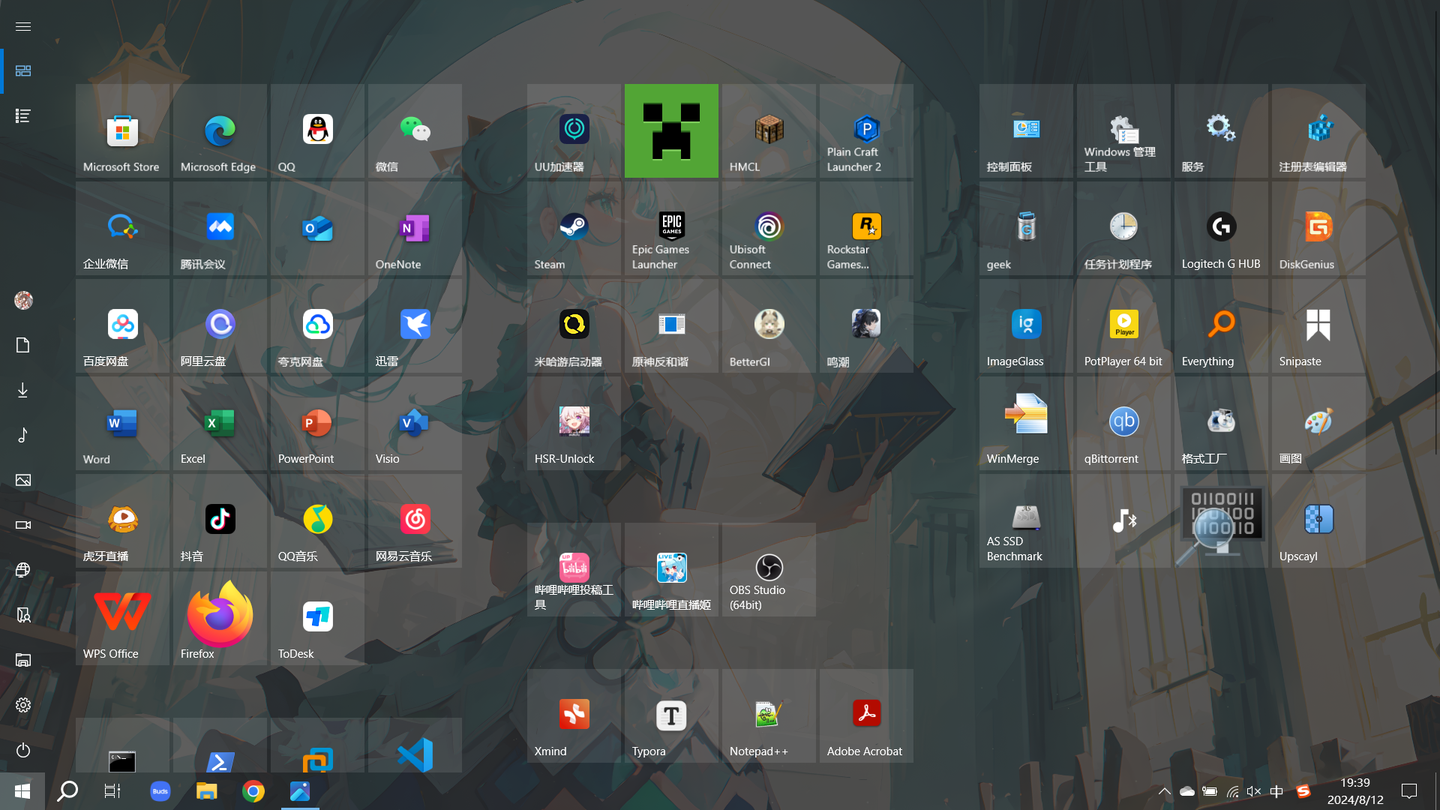The height and width of the screenshot is (810, 1440).
Task: Launch the green Minecraft creeper tile
Action: click(671, 131)
